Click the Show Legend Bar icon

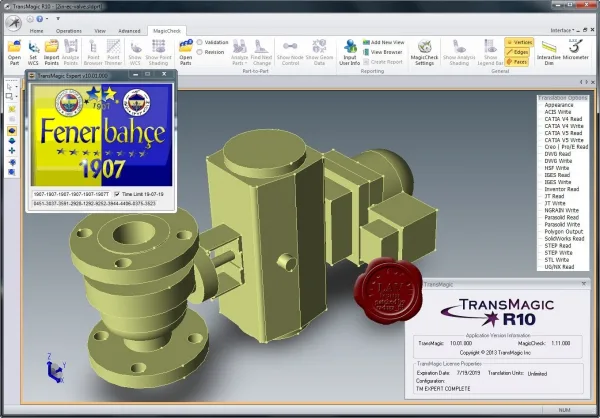490,46
